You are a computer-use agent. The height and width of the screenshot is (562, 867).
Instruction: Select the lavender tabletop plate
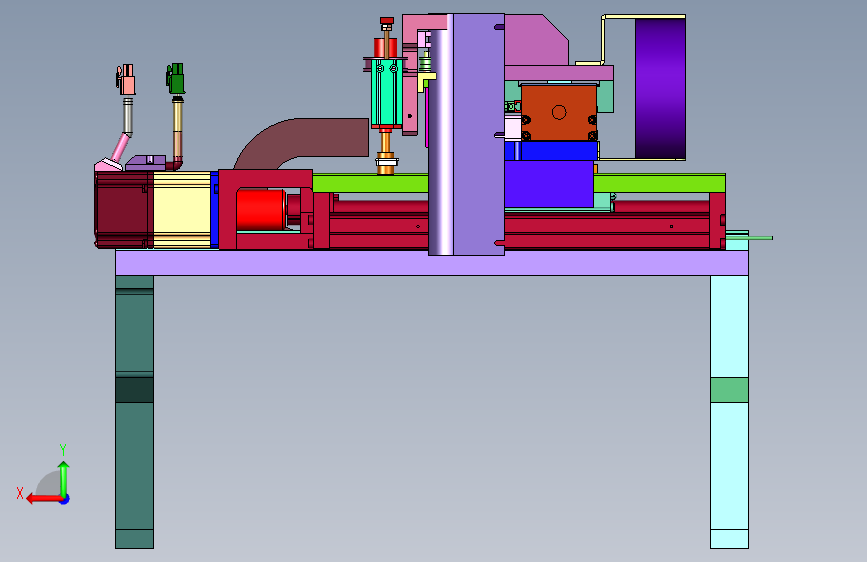[432, 263]
